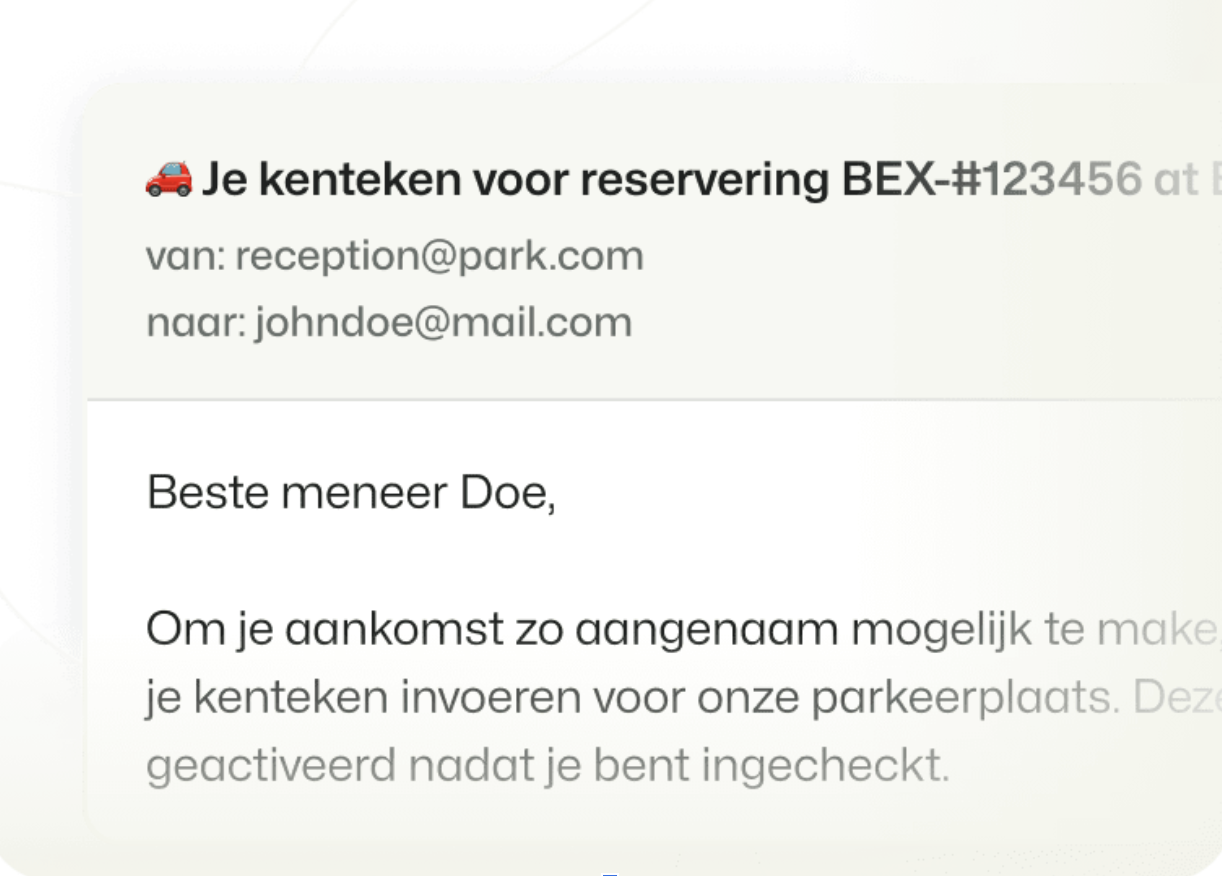Click the line 'geactiveerd nadat je bent ingecheckt.'
Screen dimensions: 1222x876
tap(547, 766)
